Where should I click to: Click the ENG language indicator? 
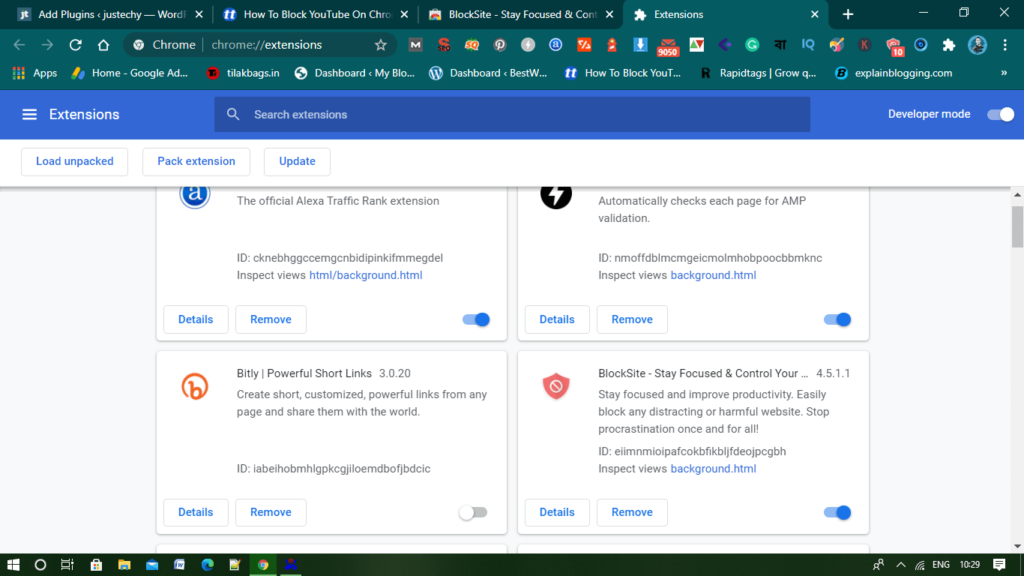940,565
